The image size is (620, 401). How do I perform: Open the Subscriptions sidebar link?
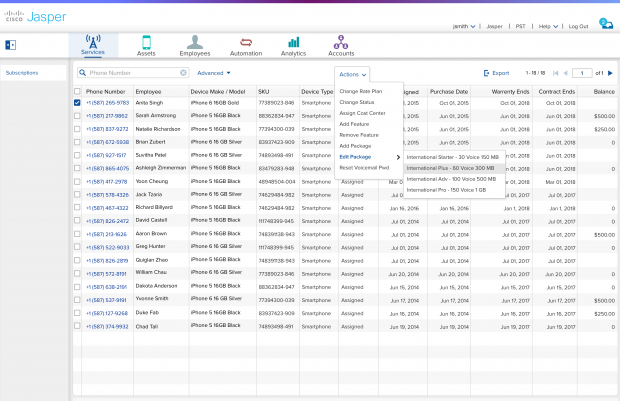coord(22,73)
